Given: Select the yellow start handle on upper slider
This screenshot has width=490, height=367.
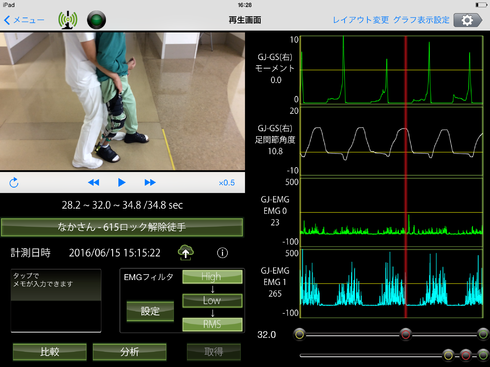Looking at the screenshot, I should click(300, 334).
